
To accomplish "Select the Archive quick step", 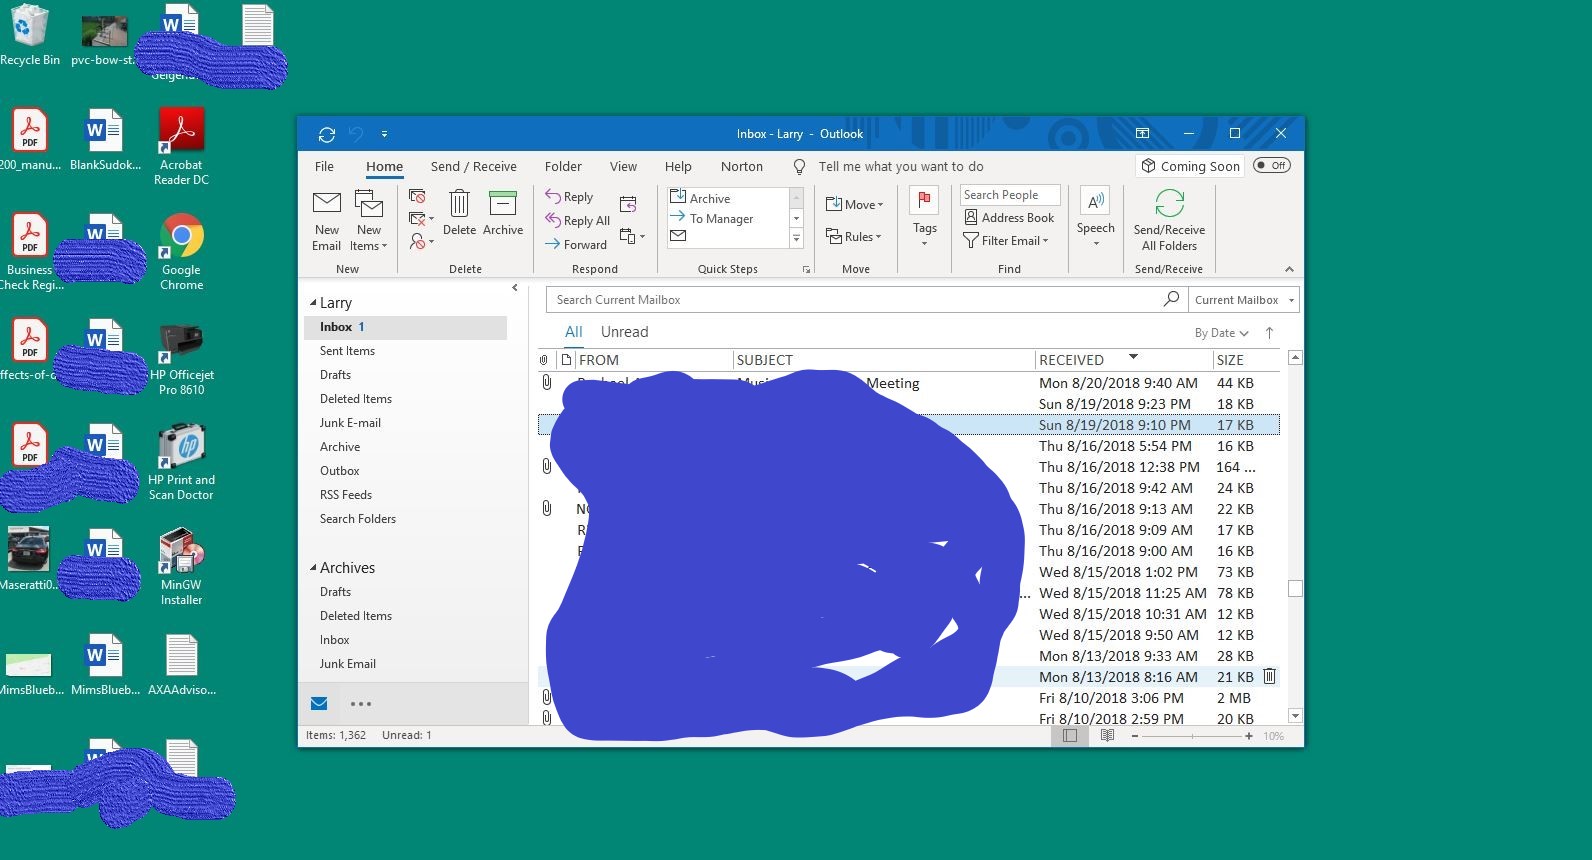I will click(700, 198).
